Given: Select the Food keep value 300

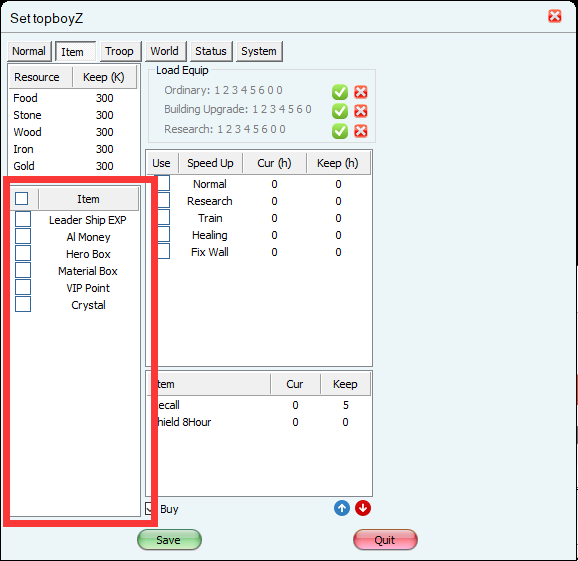Looking at the screenshot, I should (x=105, y=98).
